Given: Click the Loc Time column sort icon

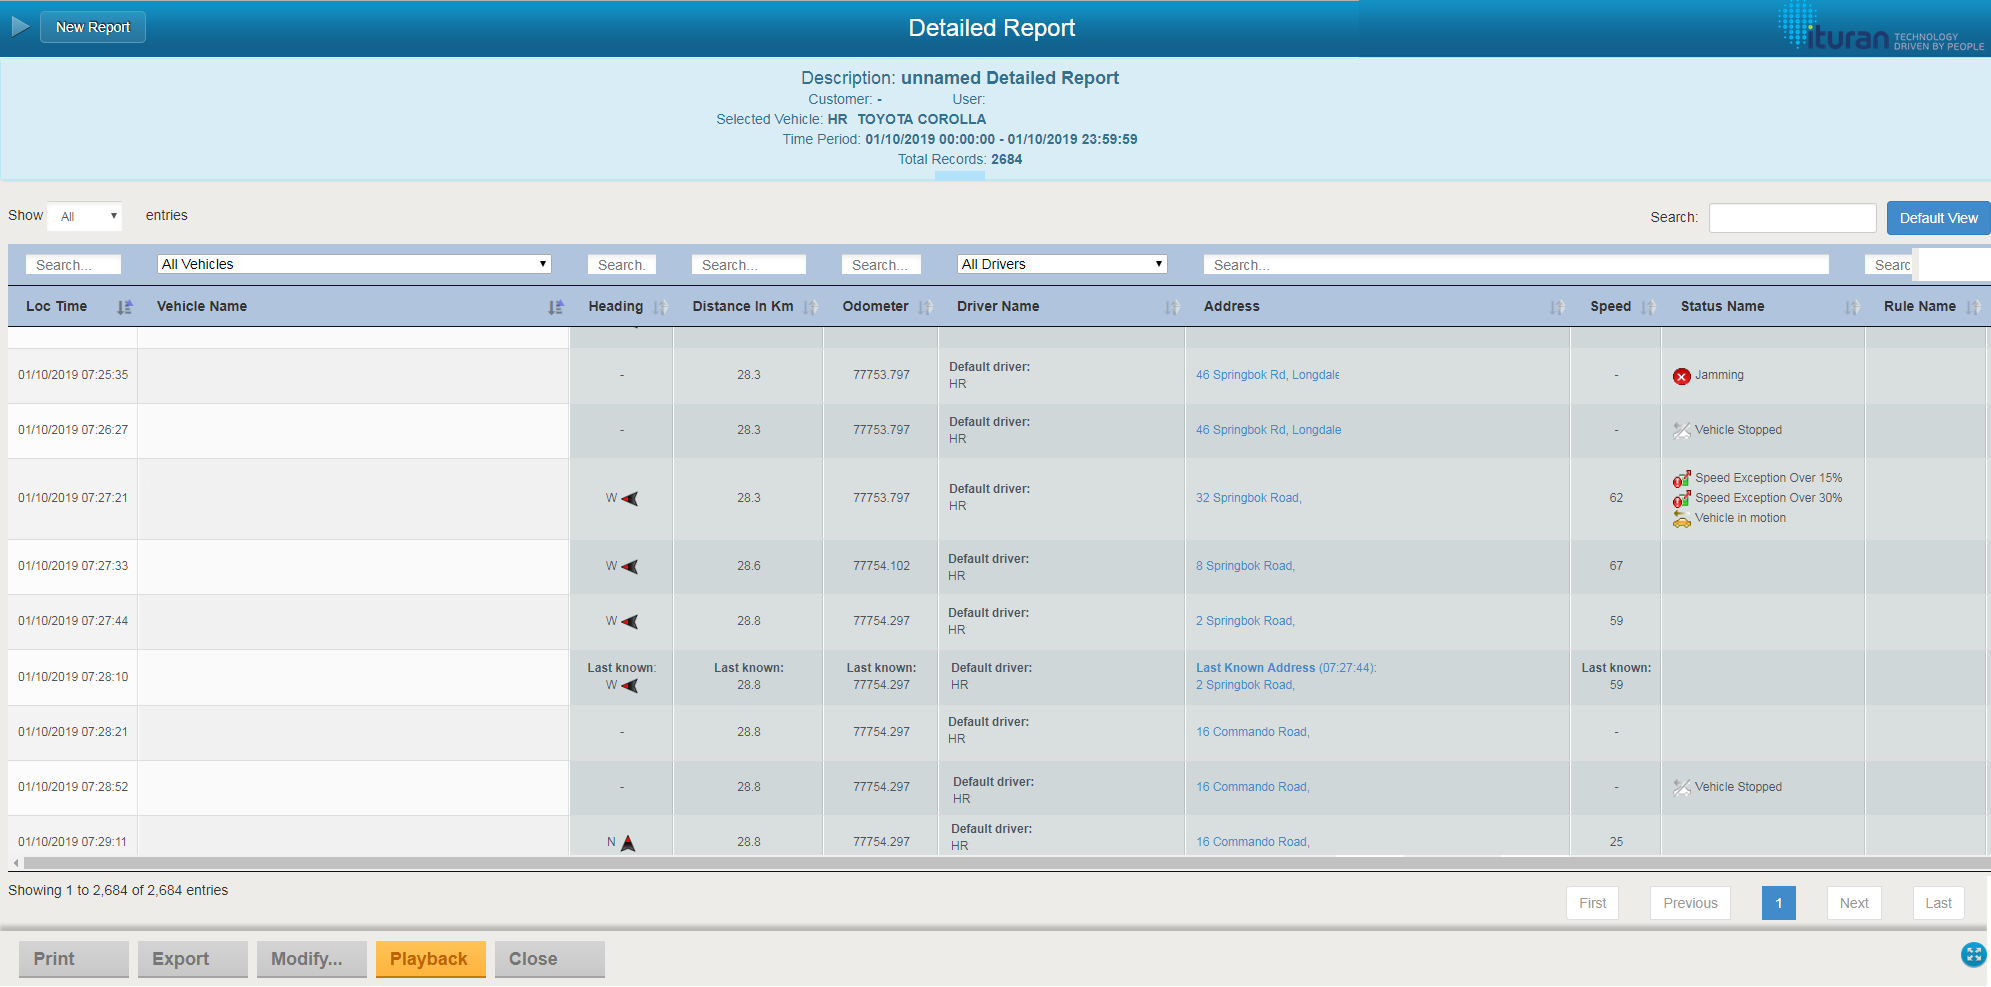Looking at the screenshot, I should coord(124,307).
